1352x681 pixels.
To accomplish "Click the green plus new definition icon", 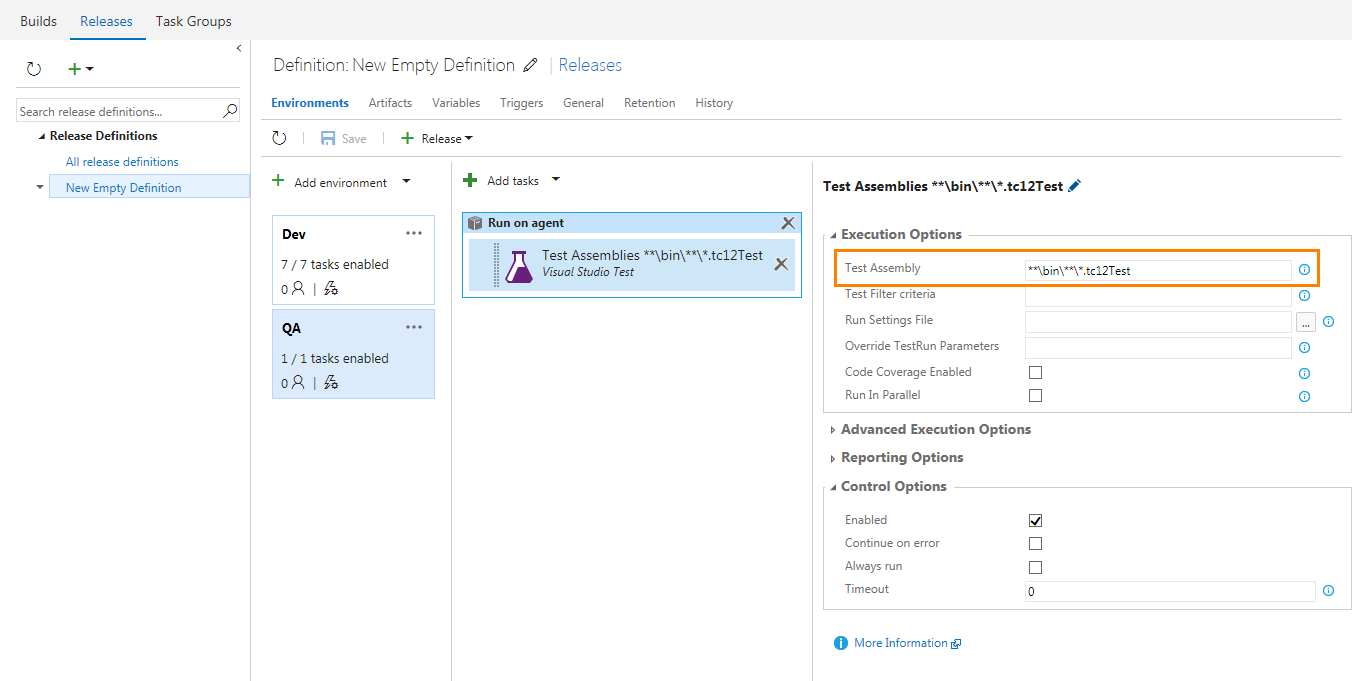I will [x=74, y=69].
